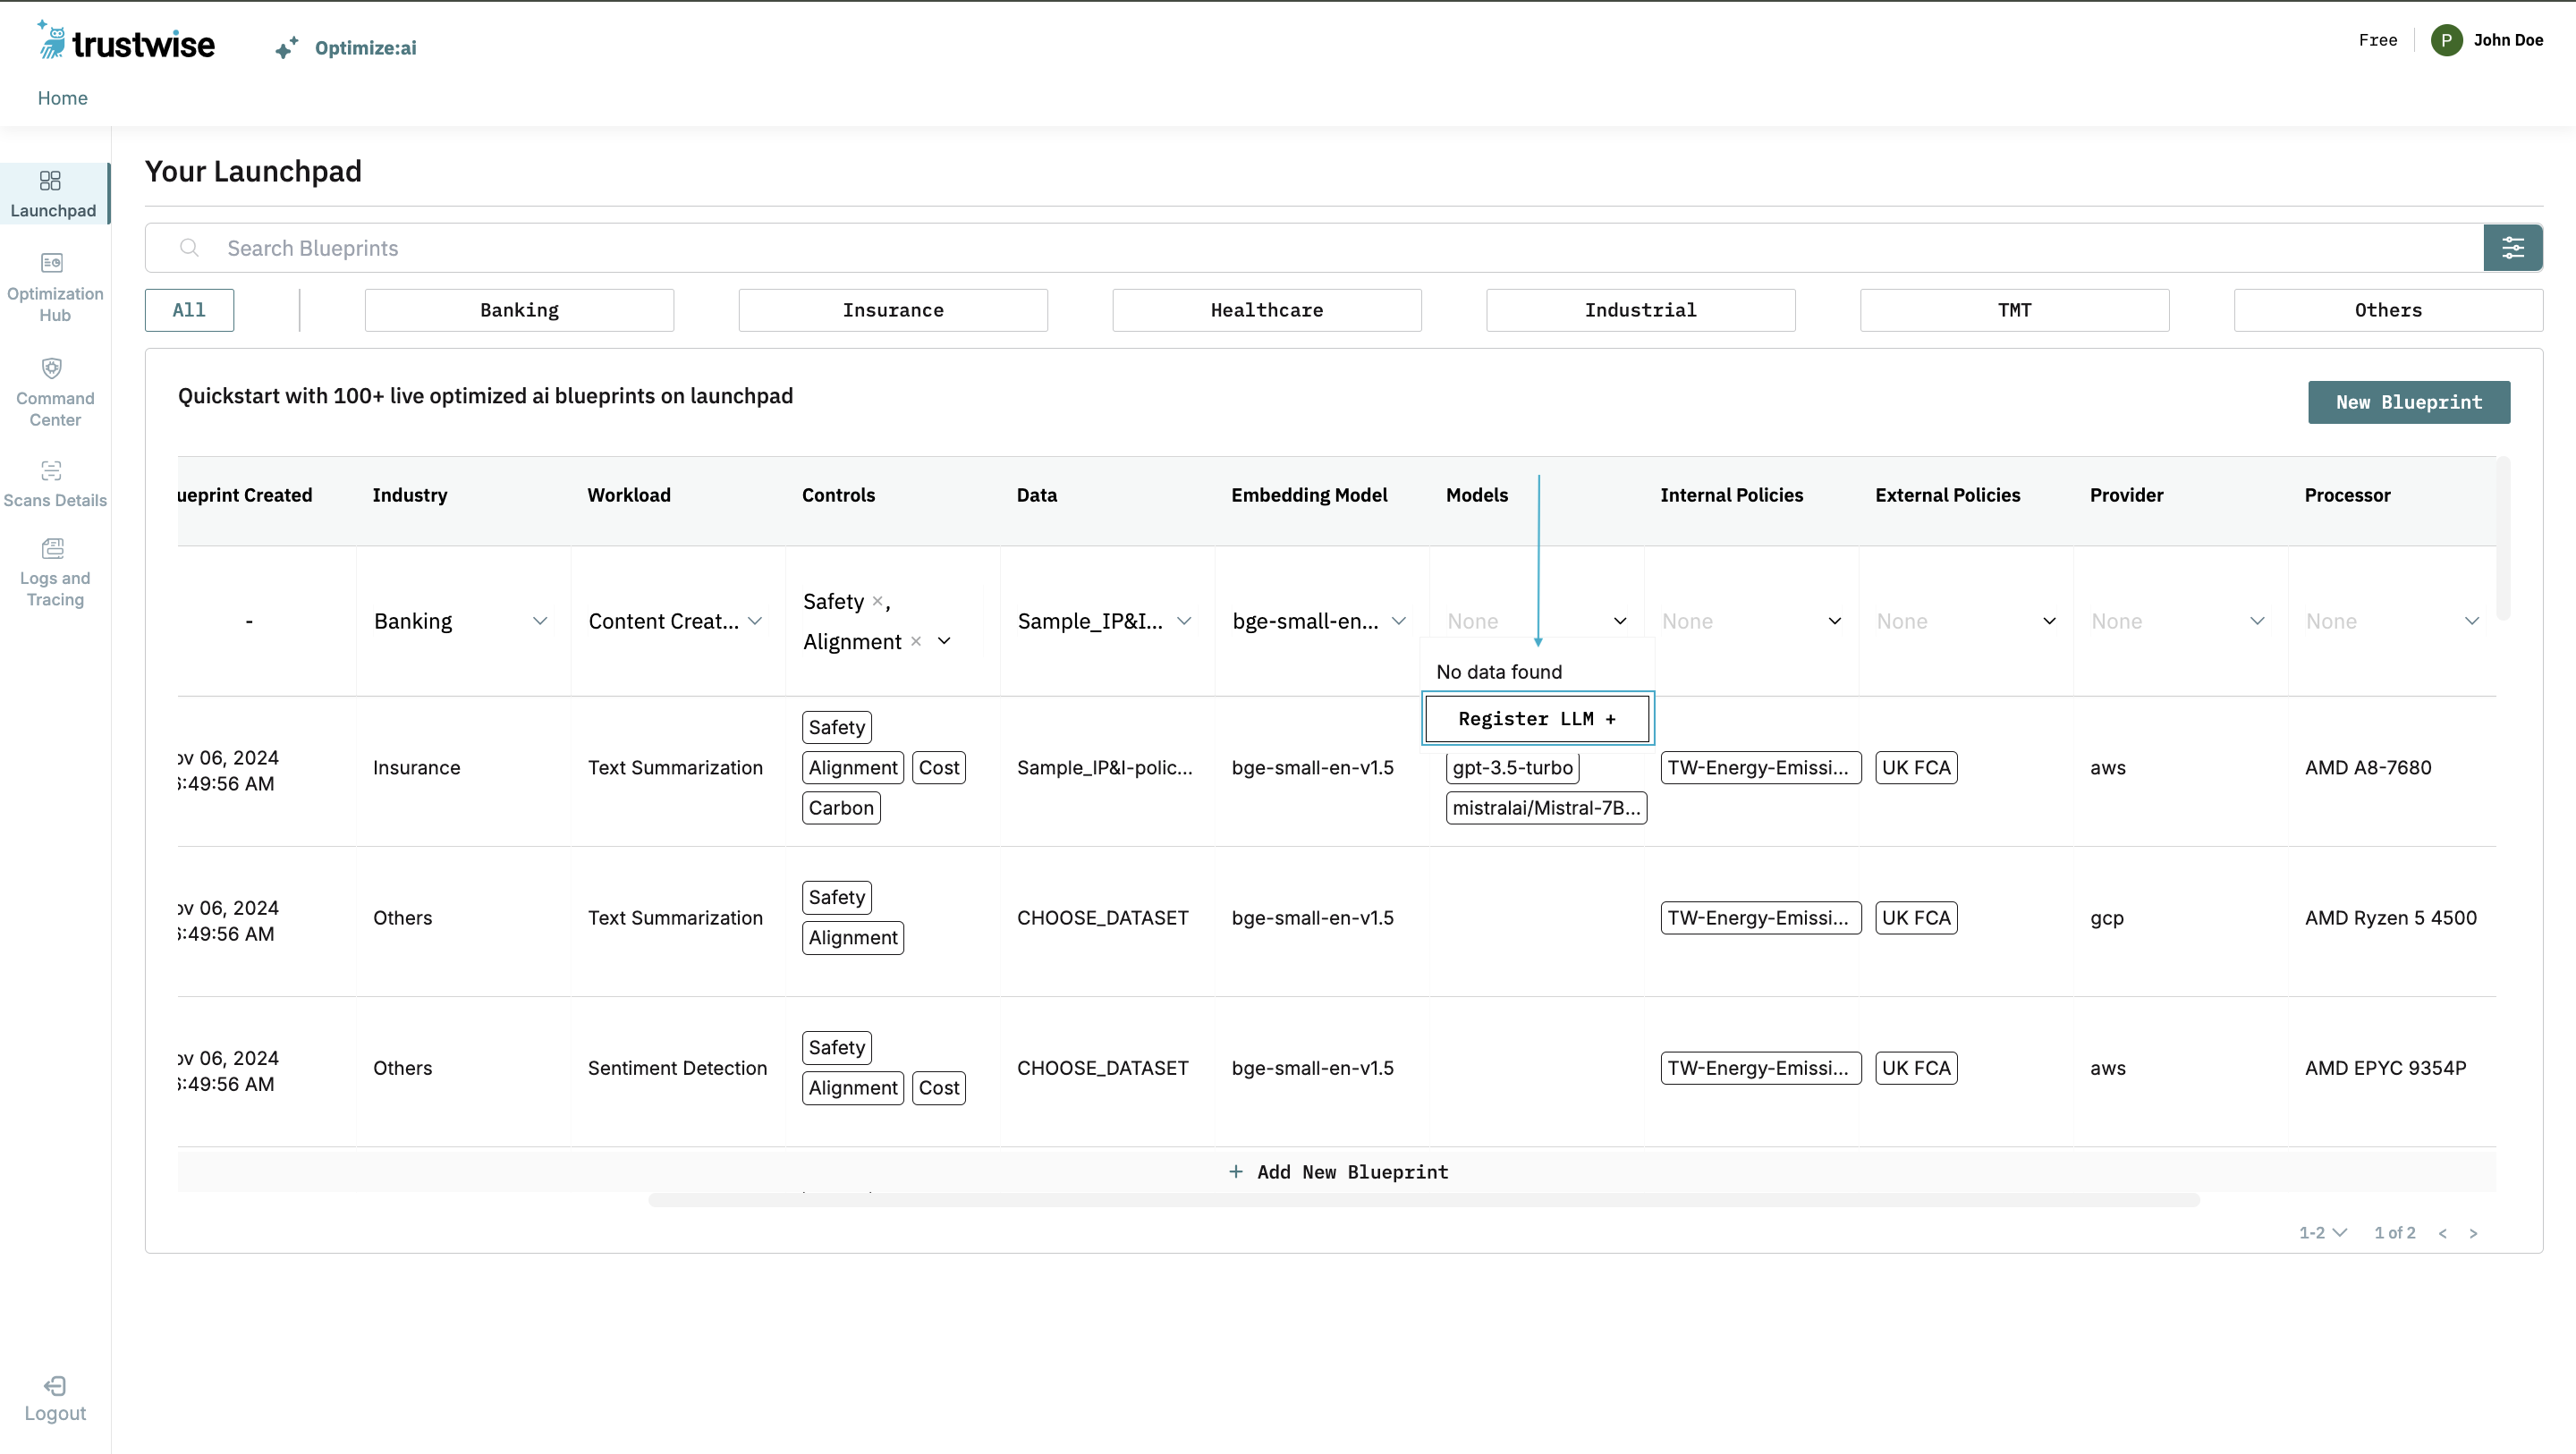Image resolution: width=2576 pixels, height=1454 pixels.
Task: Open the Embedding Model dropdown in the new row
Action: coord(1399,621)
